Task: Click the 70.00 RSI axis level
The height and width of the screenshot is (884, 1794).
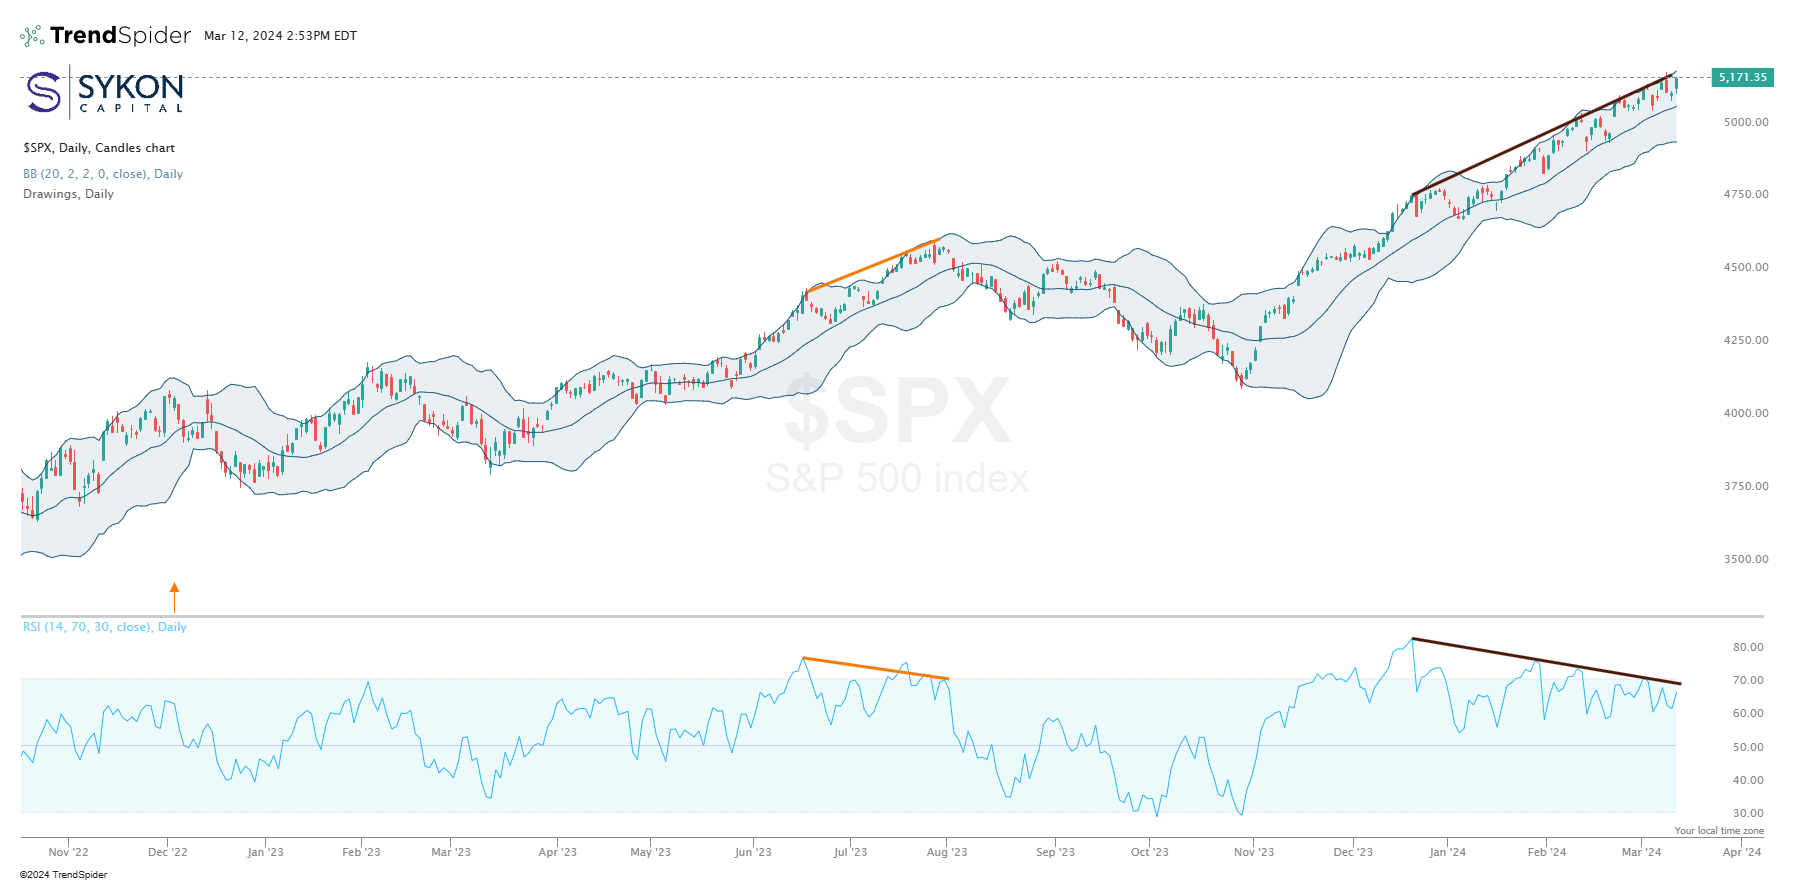Action: click(x=1748, y=680)
